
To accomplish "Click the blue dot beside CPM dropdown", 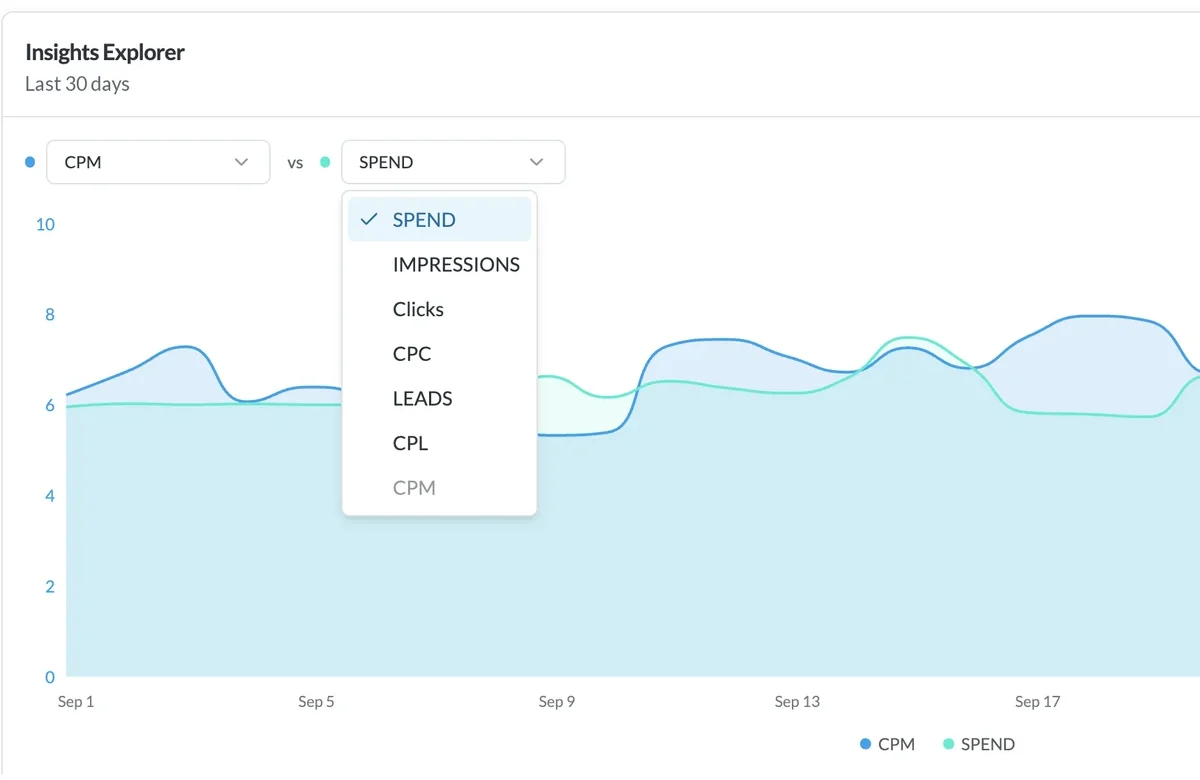I will (x=30, y=162).
